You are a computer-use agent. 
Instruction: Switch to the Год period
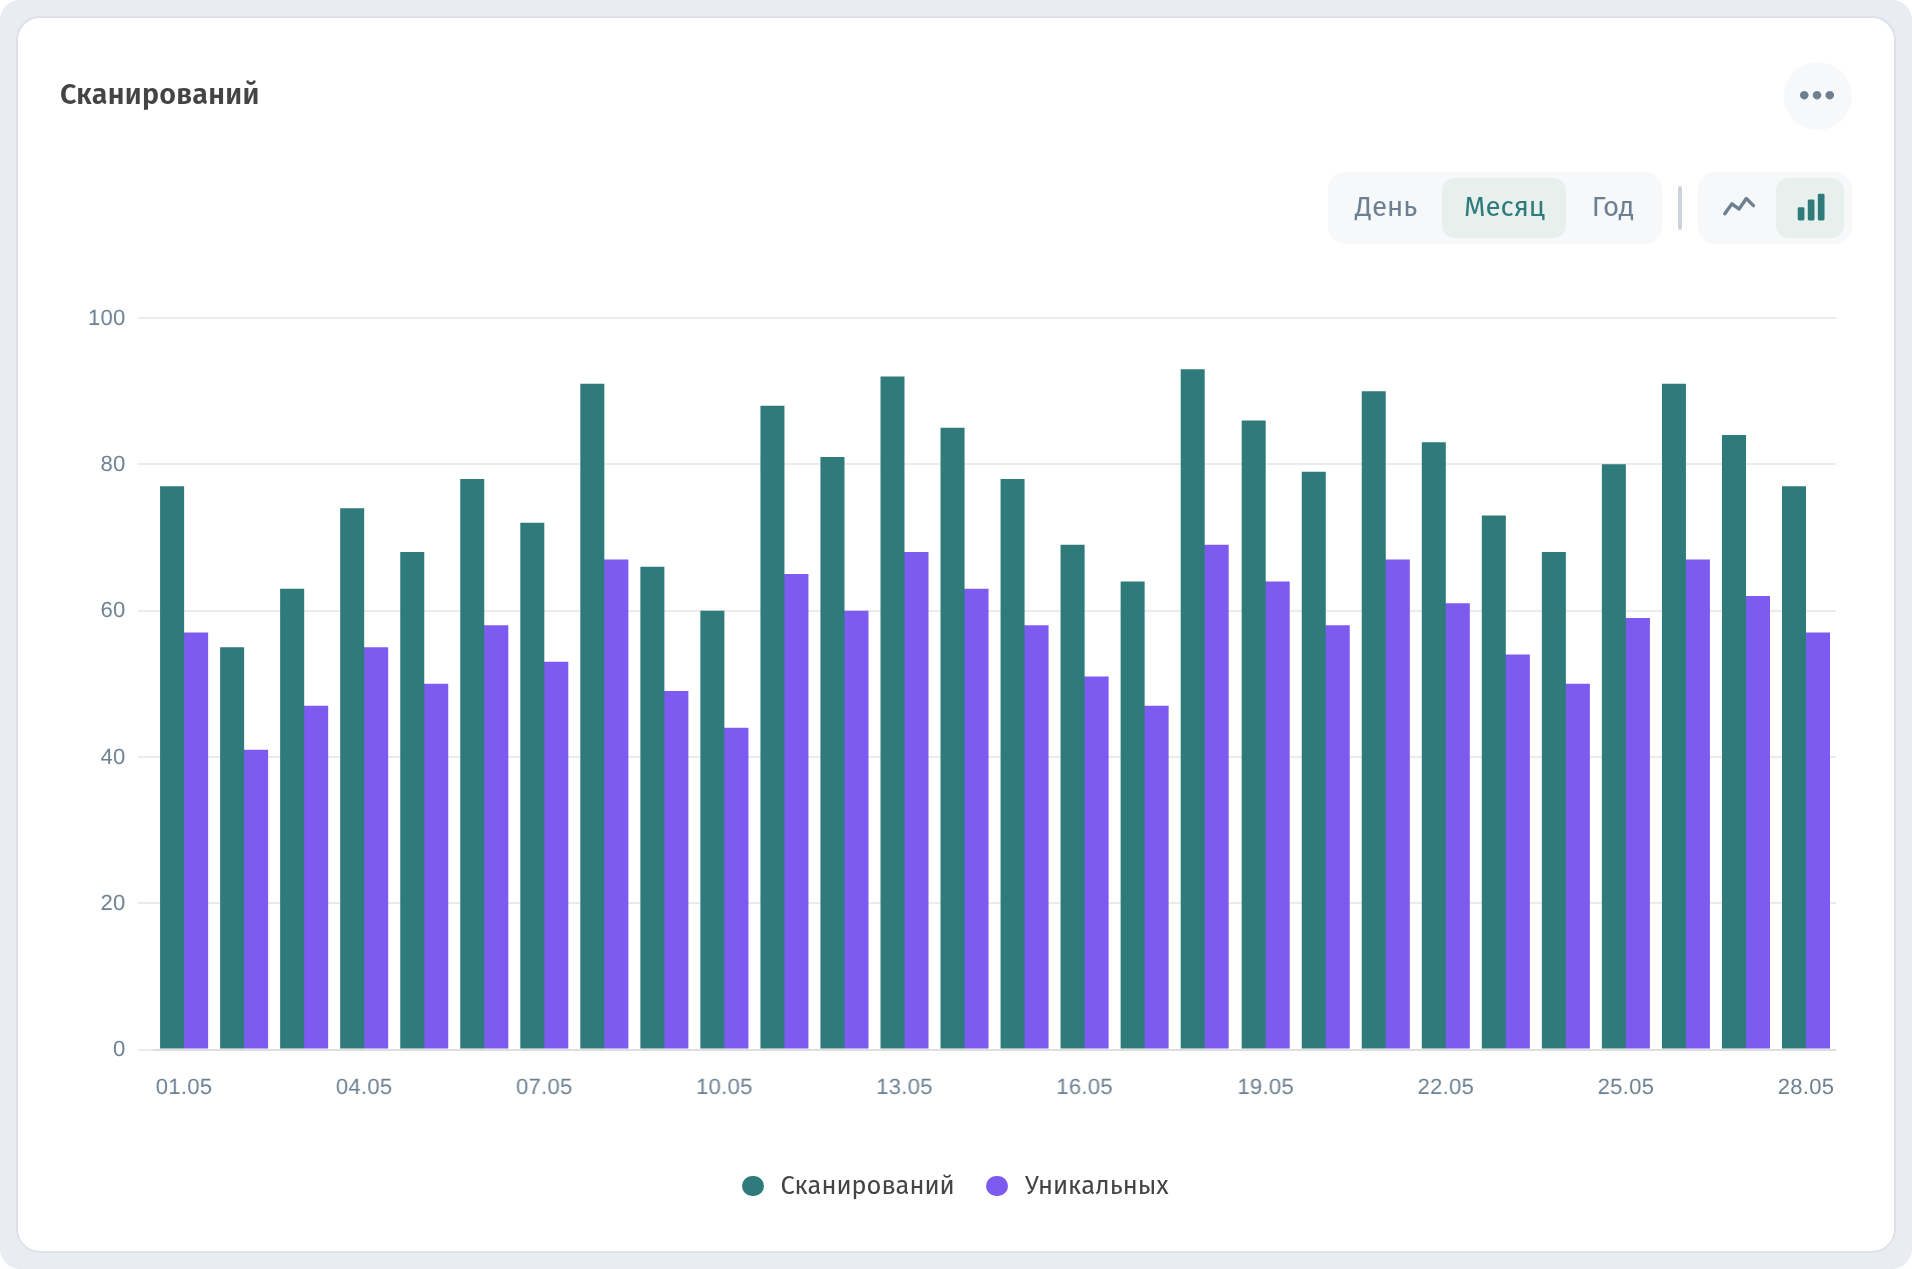[x=1613, y=207]
